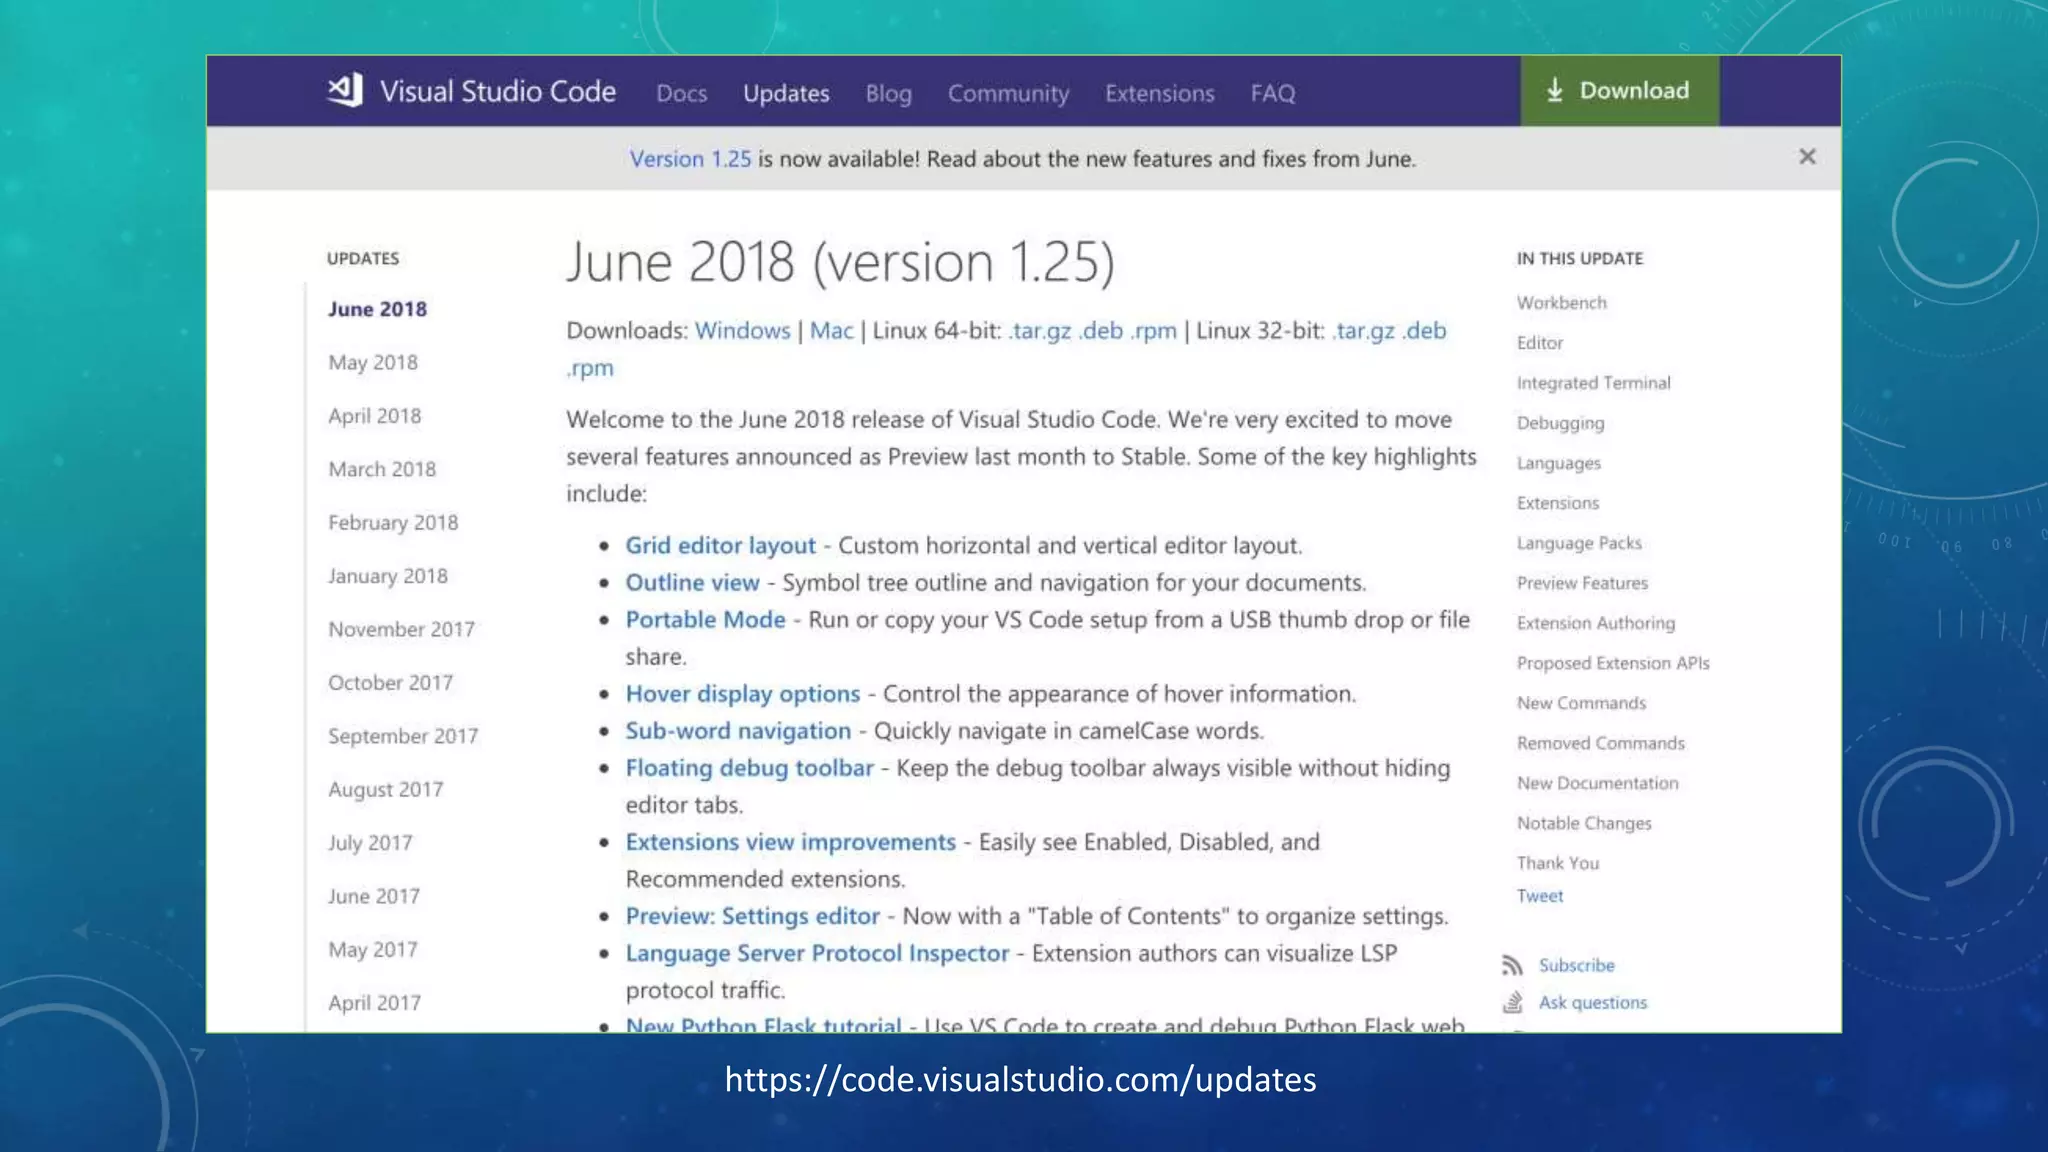The height and width of the screenshot is (1152, 2048).
Task: Jump to Extensions section in this update
Action: pyautogui.click(x=1557, y=503)
